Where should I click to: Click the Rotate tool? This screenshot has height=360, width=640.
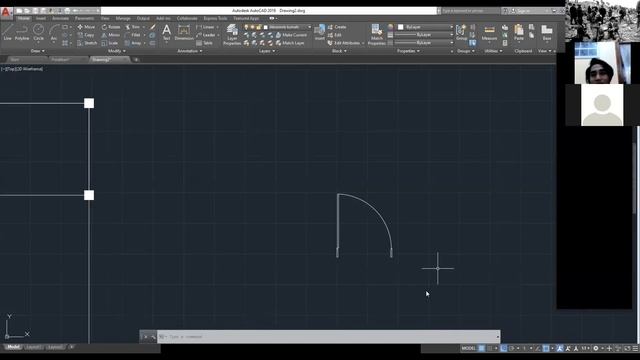pyautogui.click(x=111, y=27)
